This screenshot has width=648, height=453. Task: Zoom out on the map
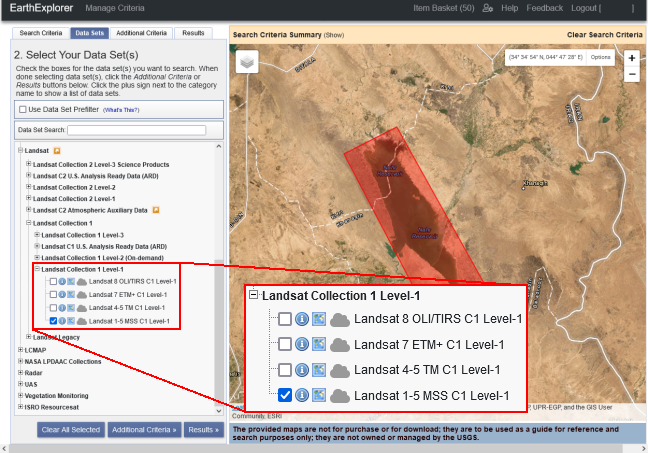coord(631,75)
